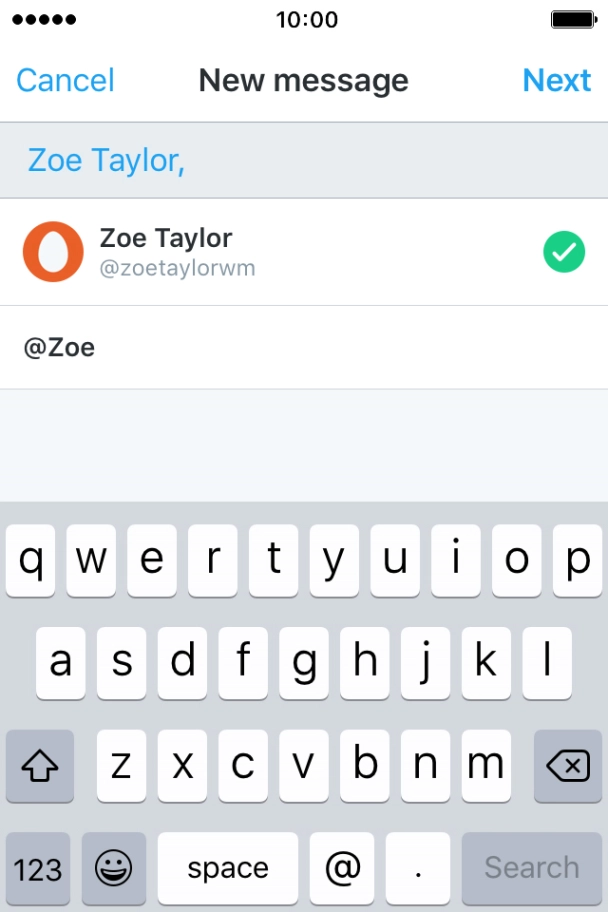Screen dimensions: 608x912
Task: Tap the recipient field with Zoe Taylor
Action: tap(300, 160)
